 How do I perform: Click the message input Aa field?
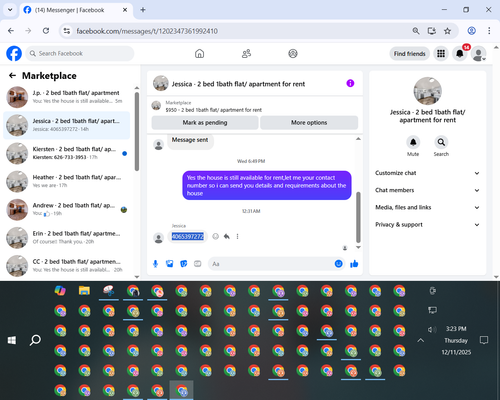[x=271, y=264]
